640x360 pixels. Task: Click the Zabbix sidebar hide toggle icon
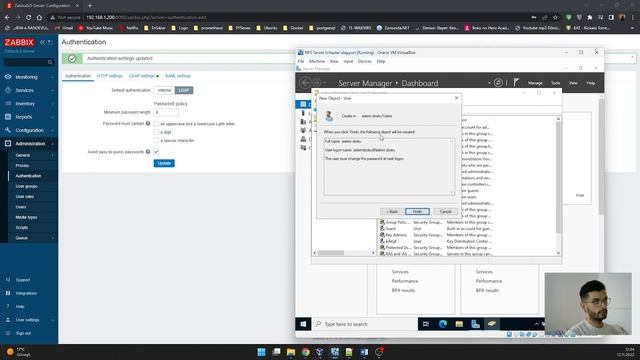pos(50,42)
